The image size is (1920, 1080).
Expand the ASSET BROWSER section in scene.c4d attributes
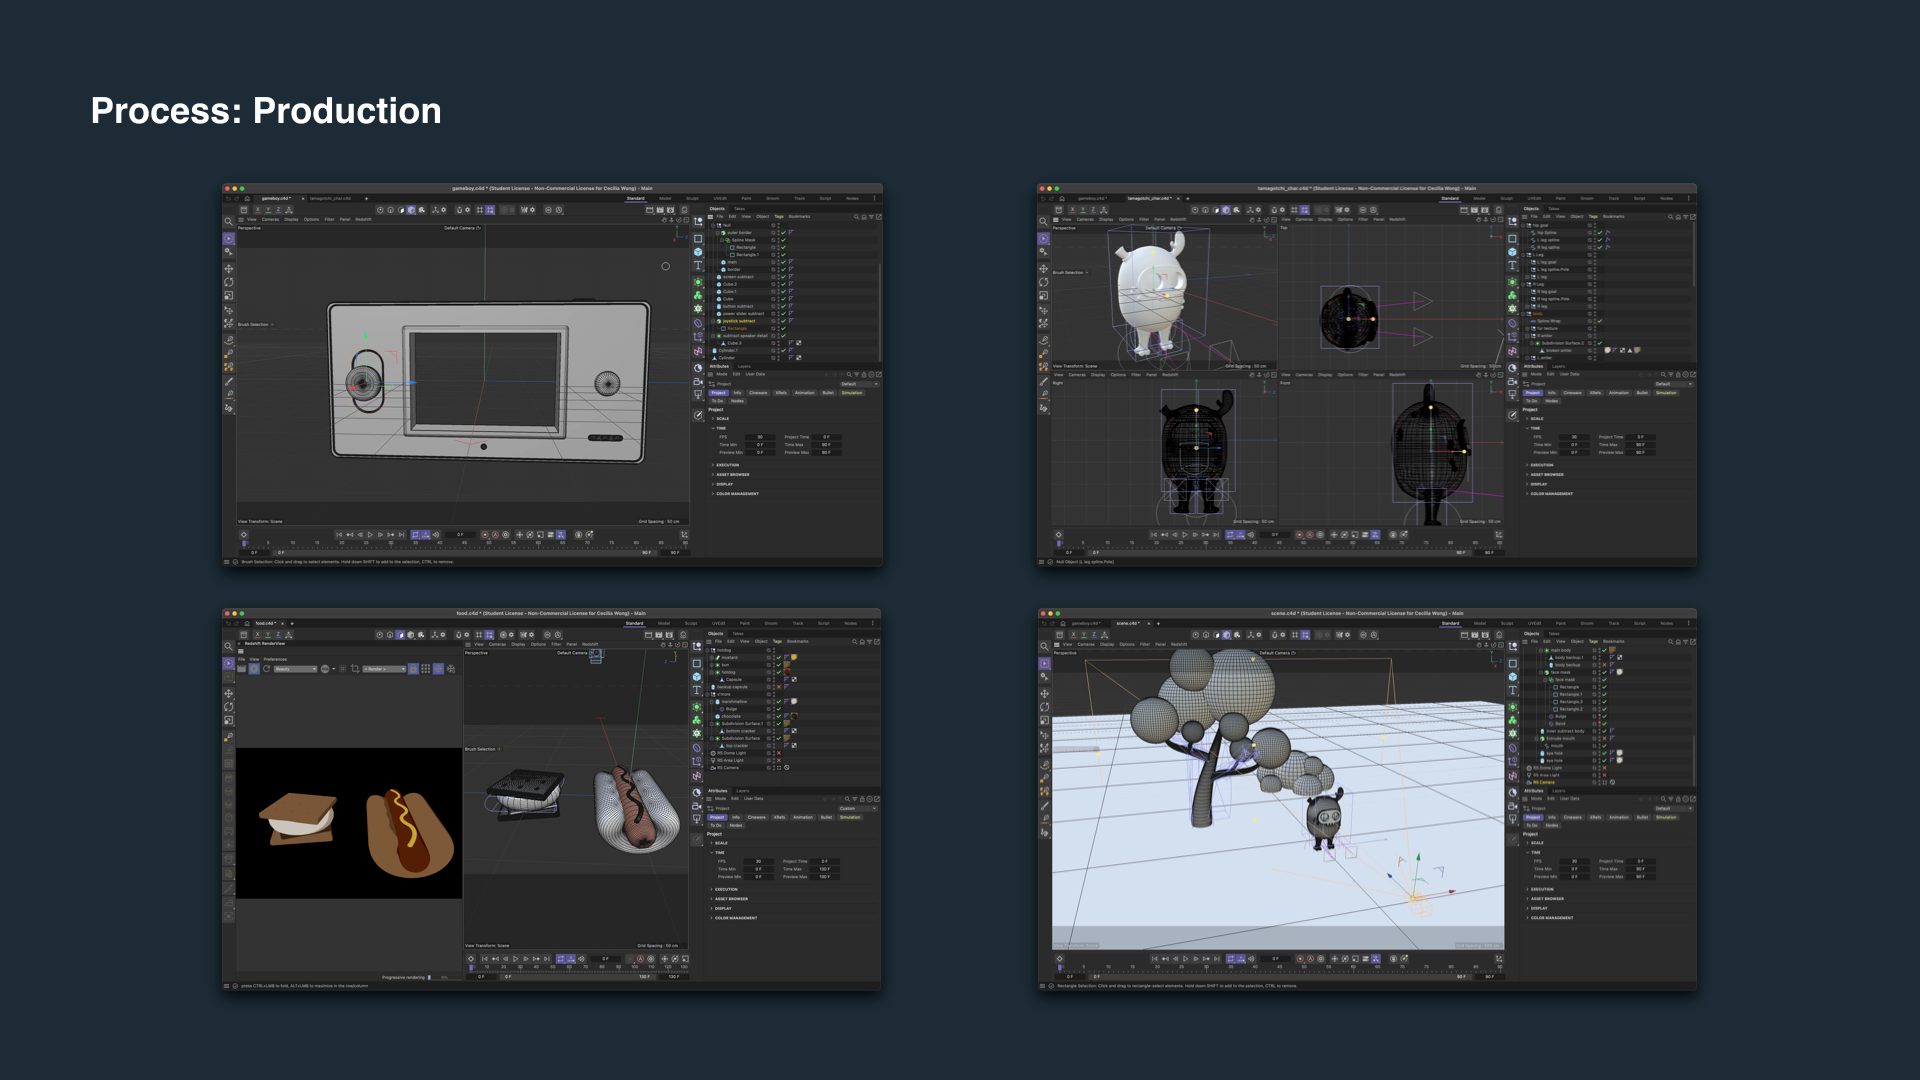coord(1547,898)
